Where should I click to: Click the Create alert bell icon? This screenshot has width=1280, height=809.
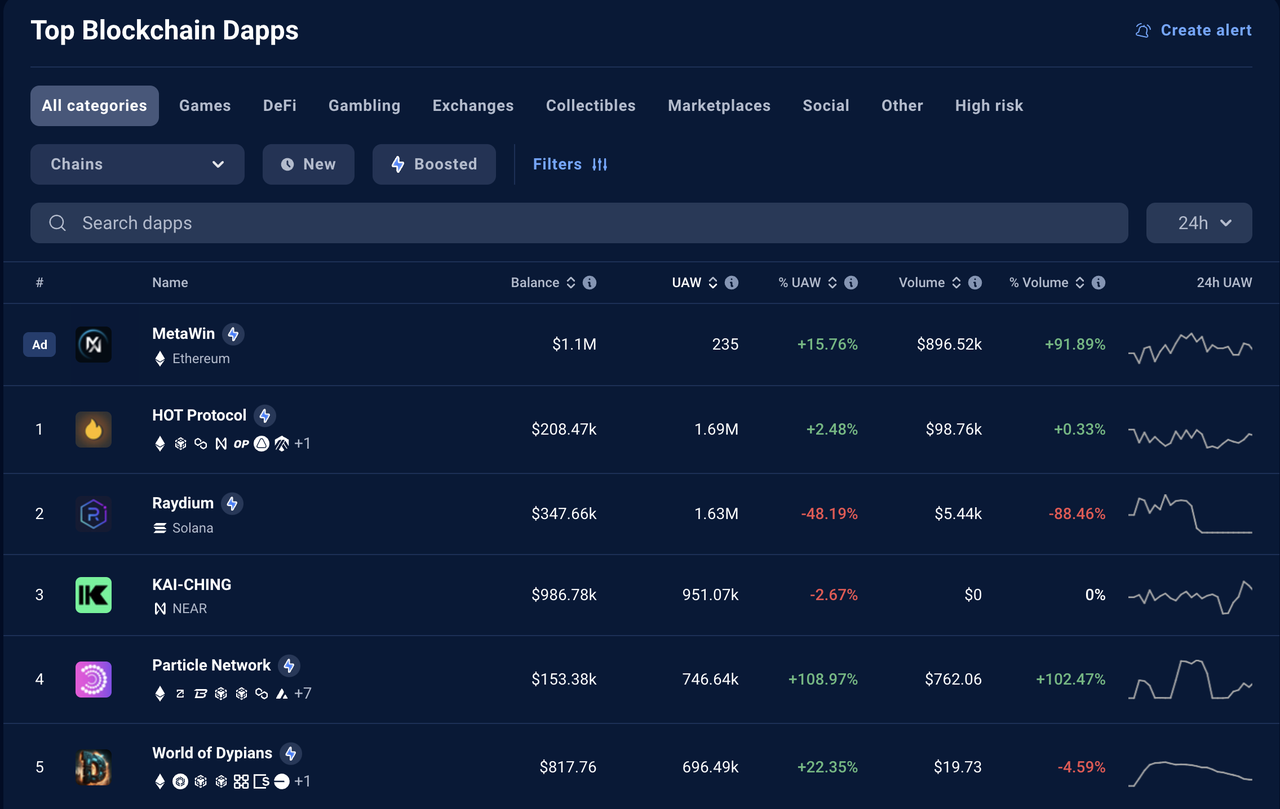coord(1143,31)
